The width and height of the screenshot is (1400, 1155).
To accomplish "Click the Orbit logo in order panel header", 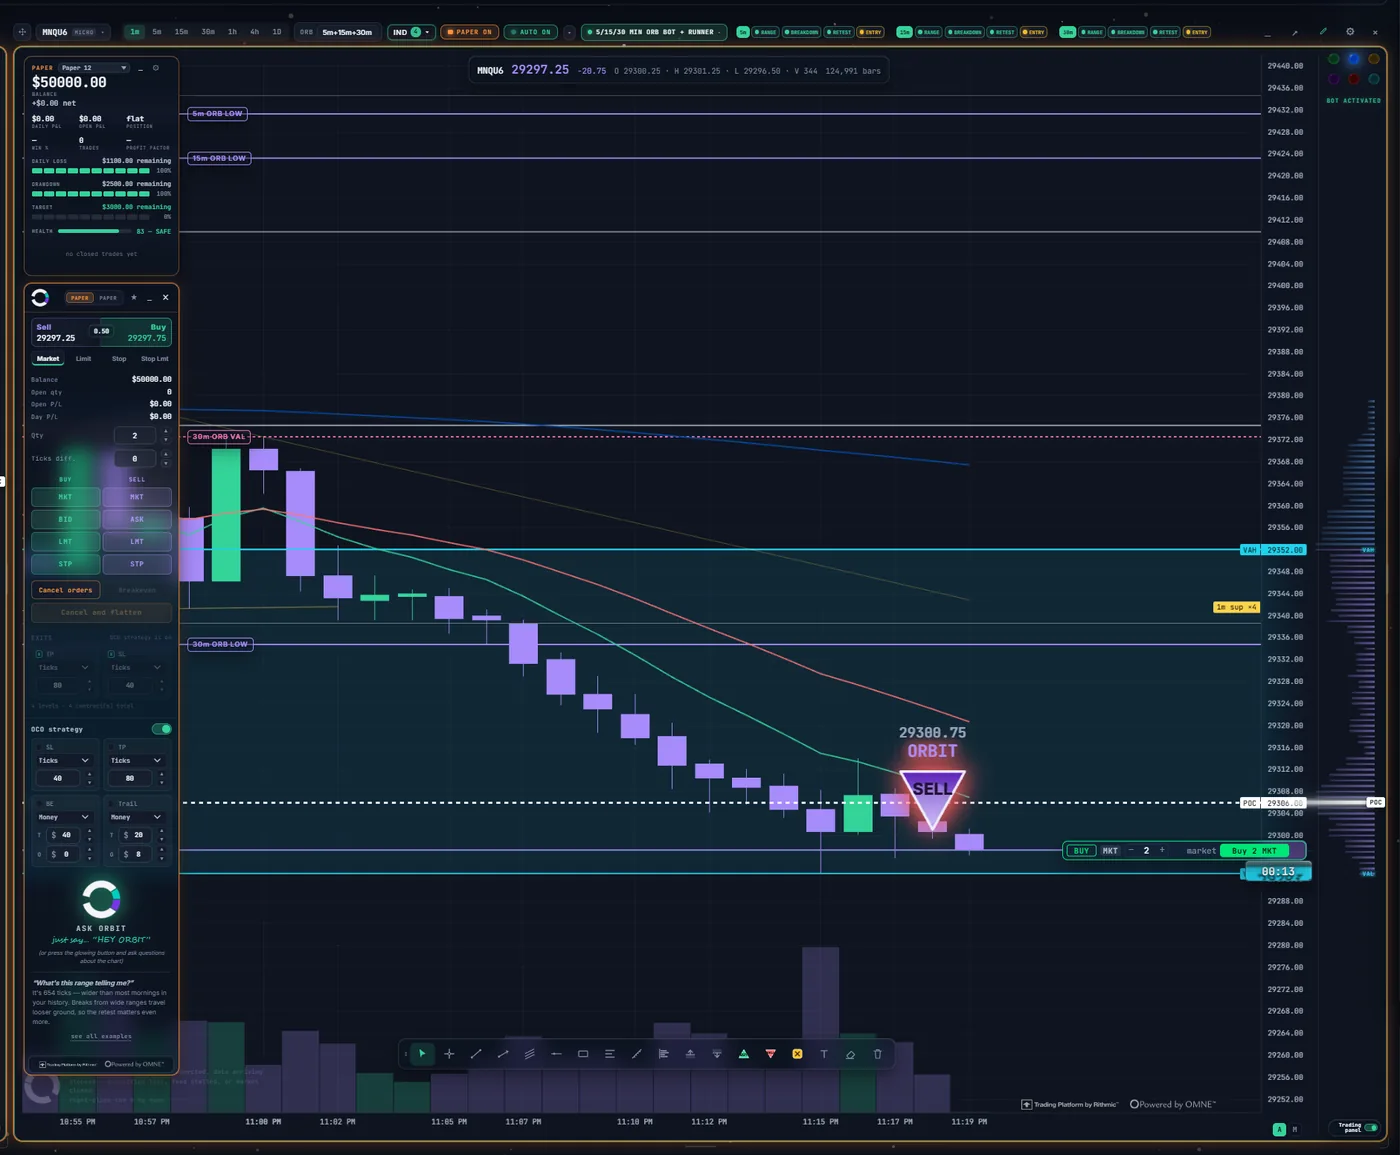I will 40,298.
